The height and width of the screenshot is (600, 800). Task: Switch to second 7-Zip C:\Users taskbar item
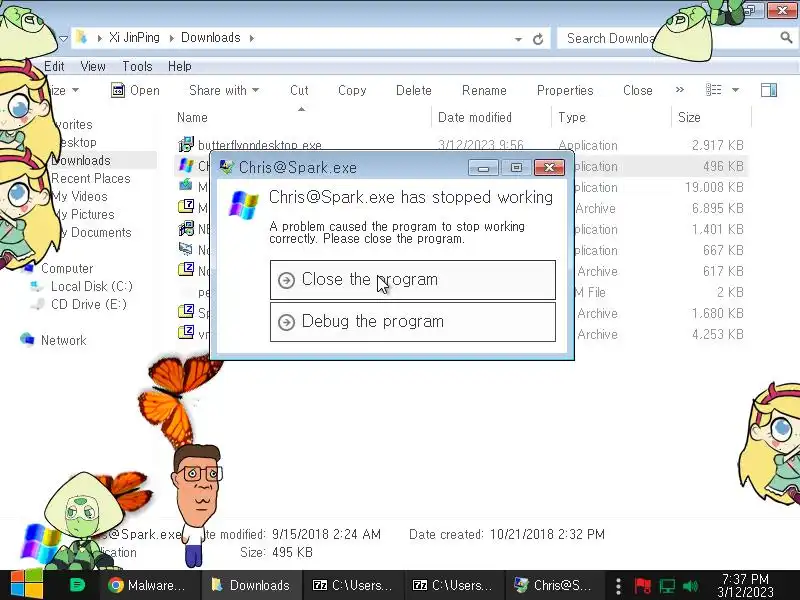click(452, 585)
